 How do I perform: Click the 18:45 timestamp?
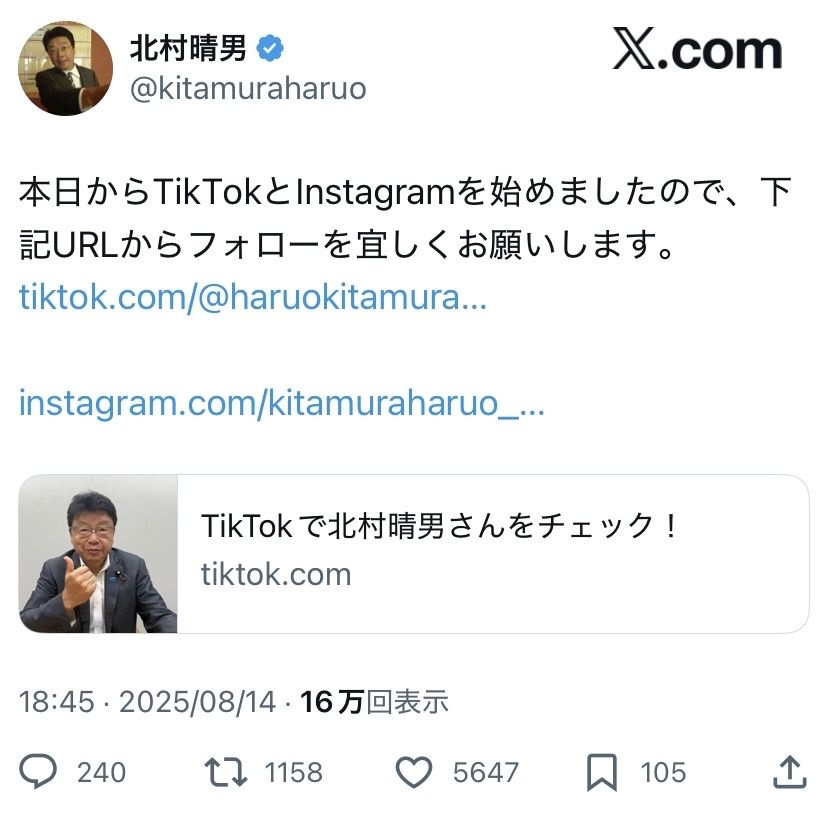click(x=57, y=702)
